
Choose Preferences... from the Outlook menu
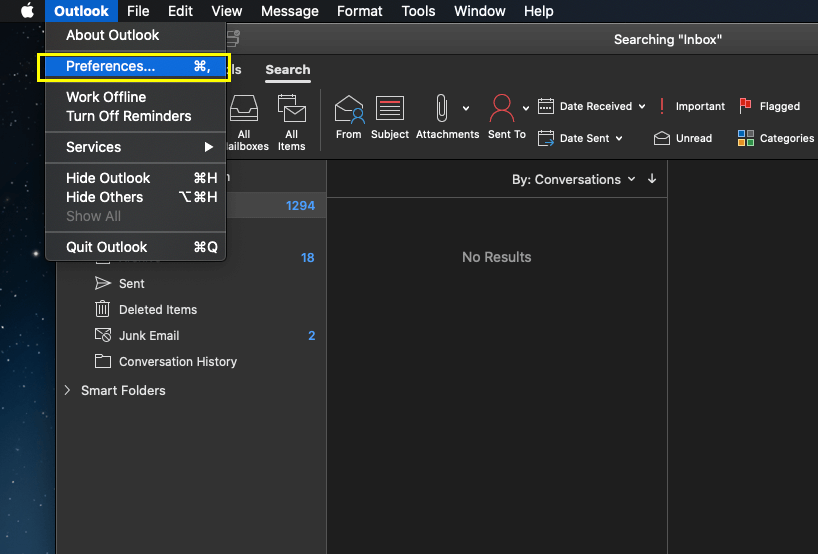coord(136,66)
